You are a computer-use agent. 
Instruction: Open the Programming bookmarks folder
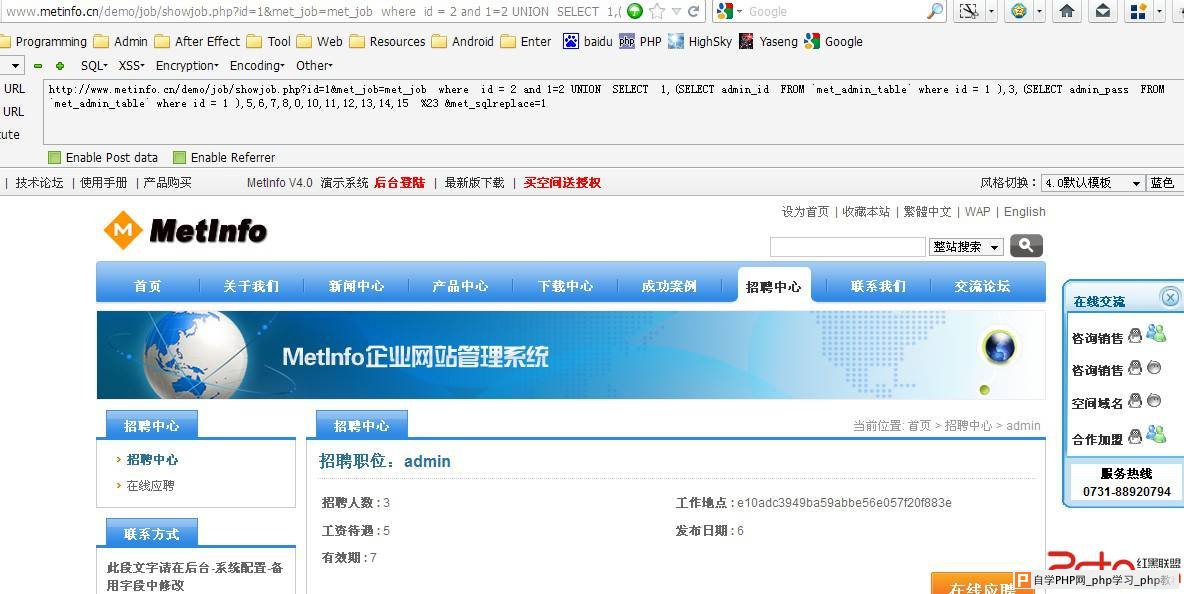click(x=44, y=42)
